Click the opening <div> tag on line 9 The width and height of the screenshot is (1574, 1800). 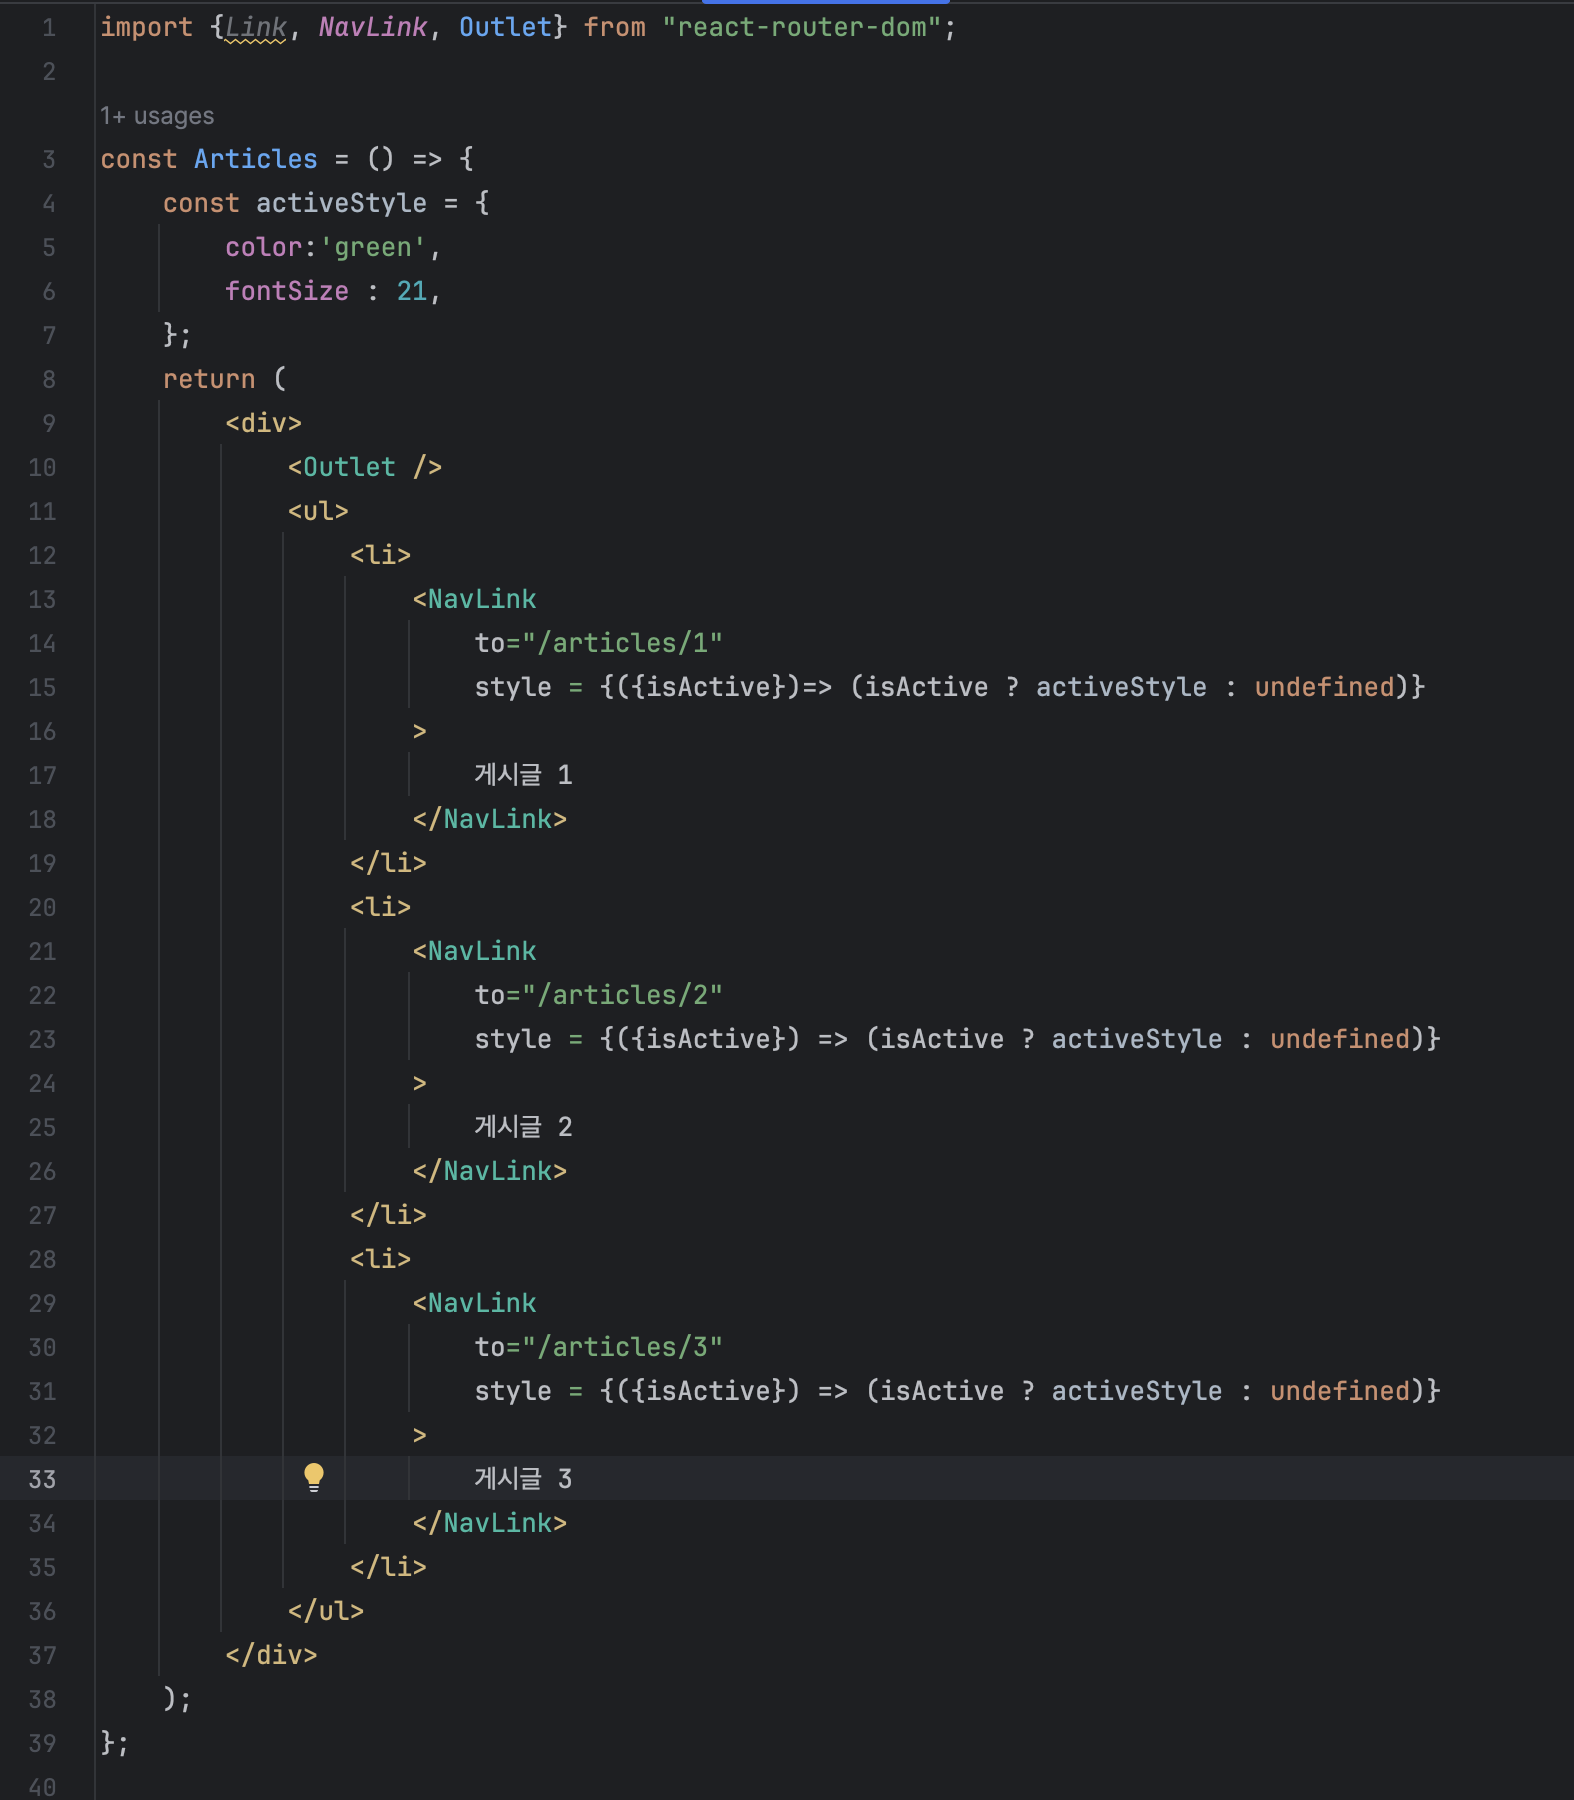pyautogui.click(x=264, y=423)
